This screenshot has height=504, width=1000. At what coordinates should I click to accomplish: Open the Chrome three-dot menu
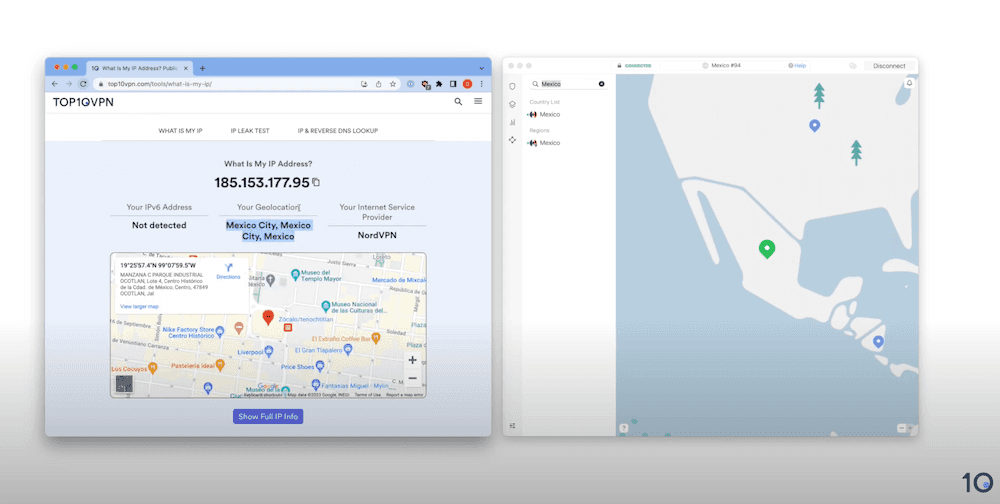coord(482,84)
